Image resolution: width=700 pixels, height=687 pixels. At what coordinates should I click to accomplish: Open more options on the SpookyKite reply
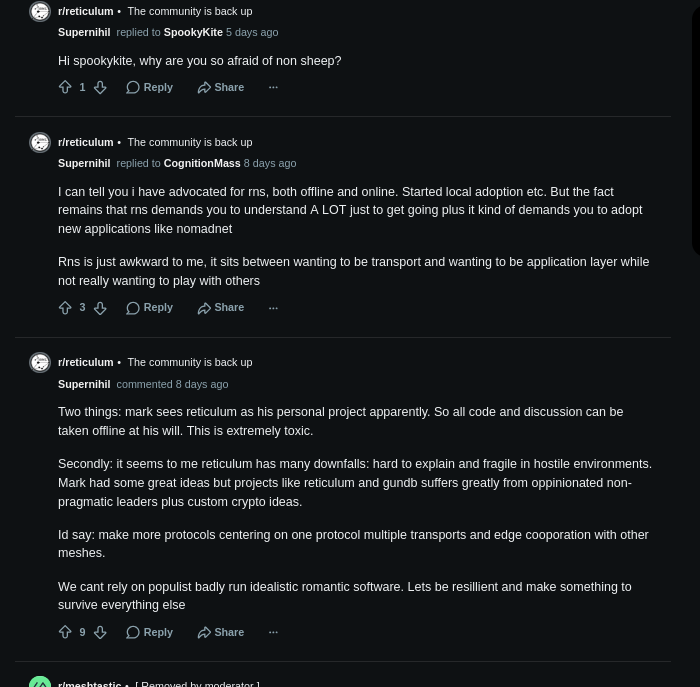point(273,87)
